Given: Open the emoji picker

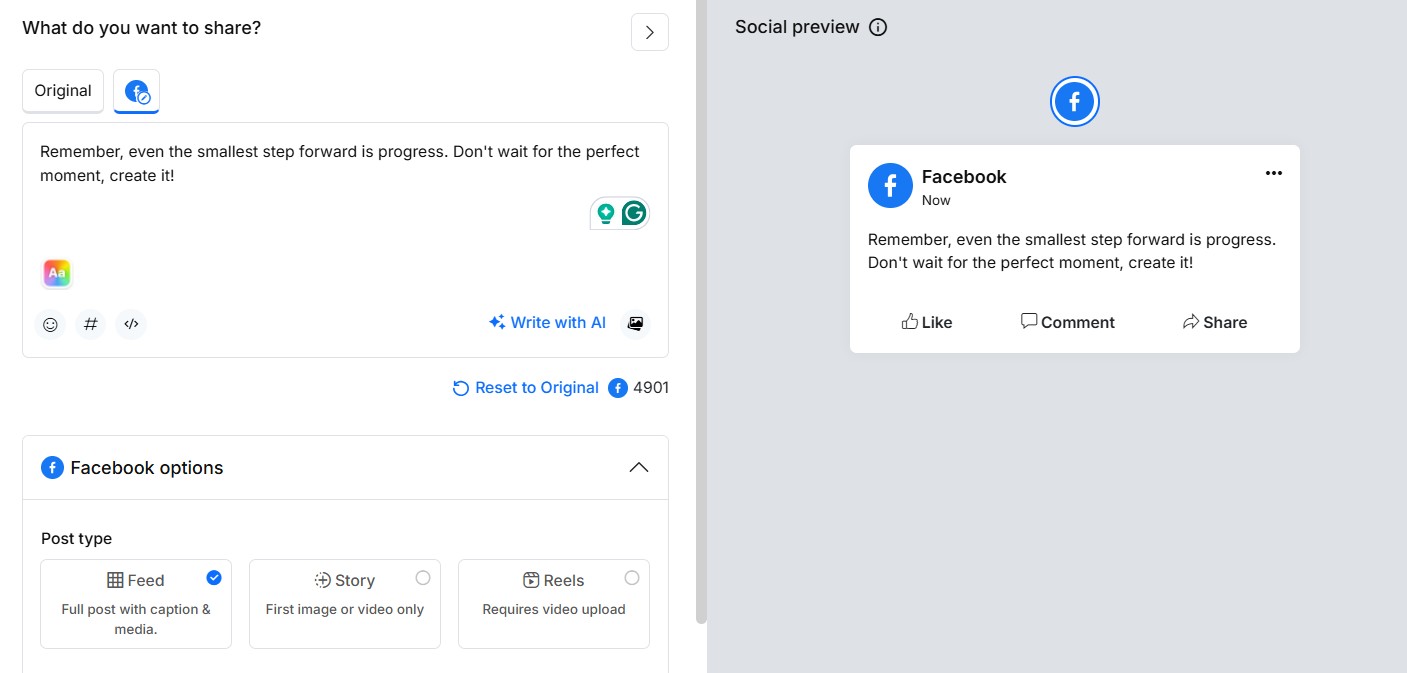Looking at the screenshot, I should [50, 324].
